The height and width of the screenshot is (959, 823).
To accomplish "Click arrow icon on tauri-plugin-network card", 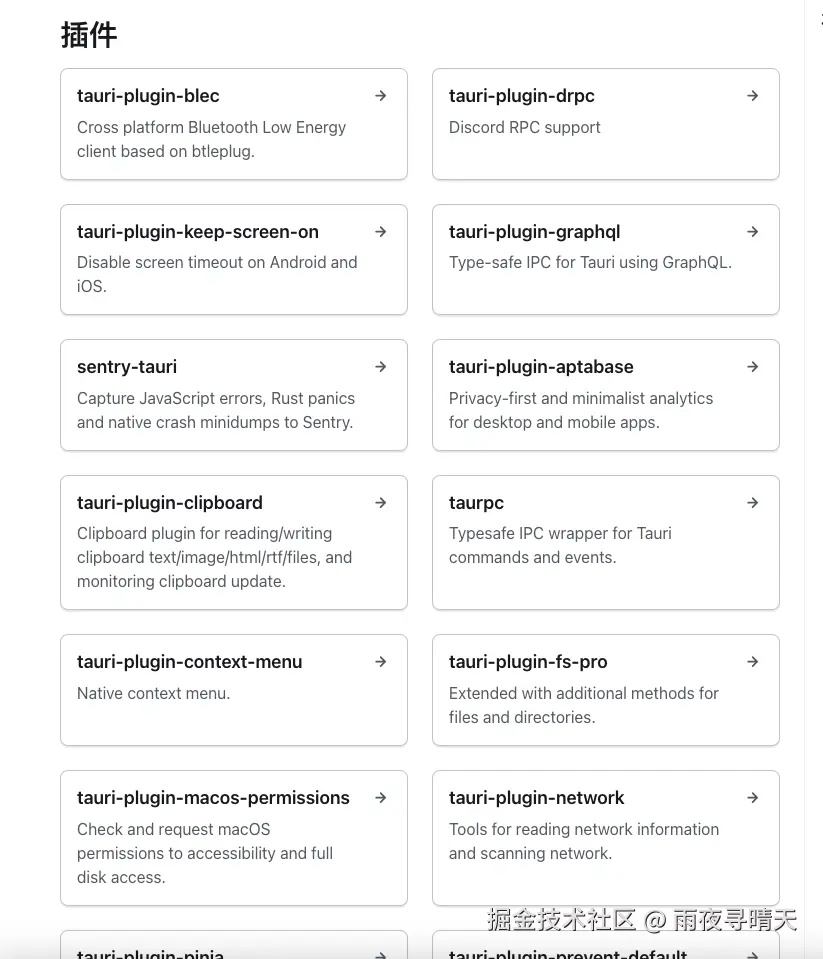I will tap(753, 798).
